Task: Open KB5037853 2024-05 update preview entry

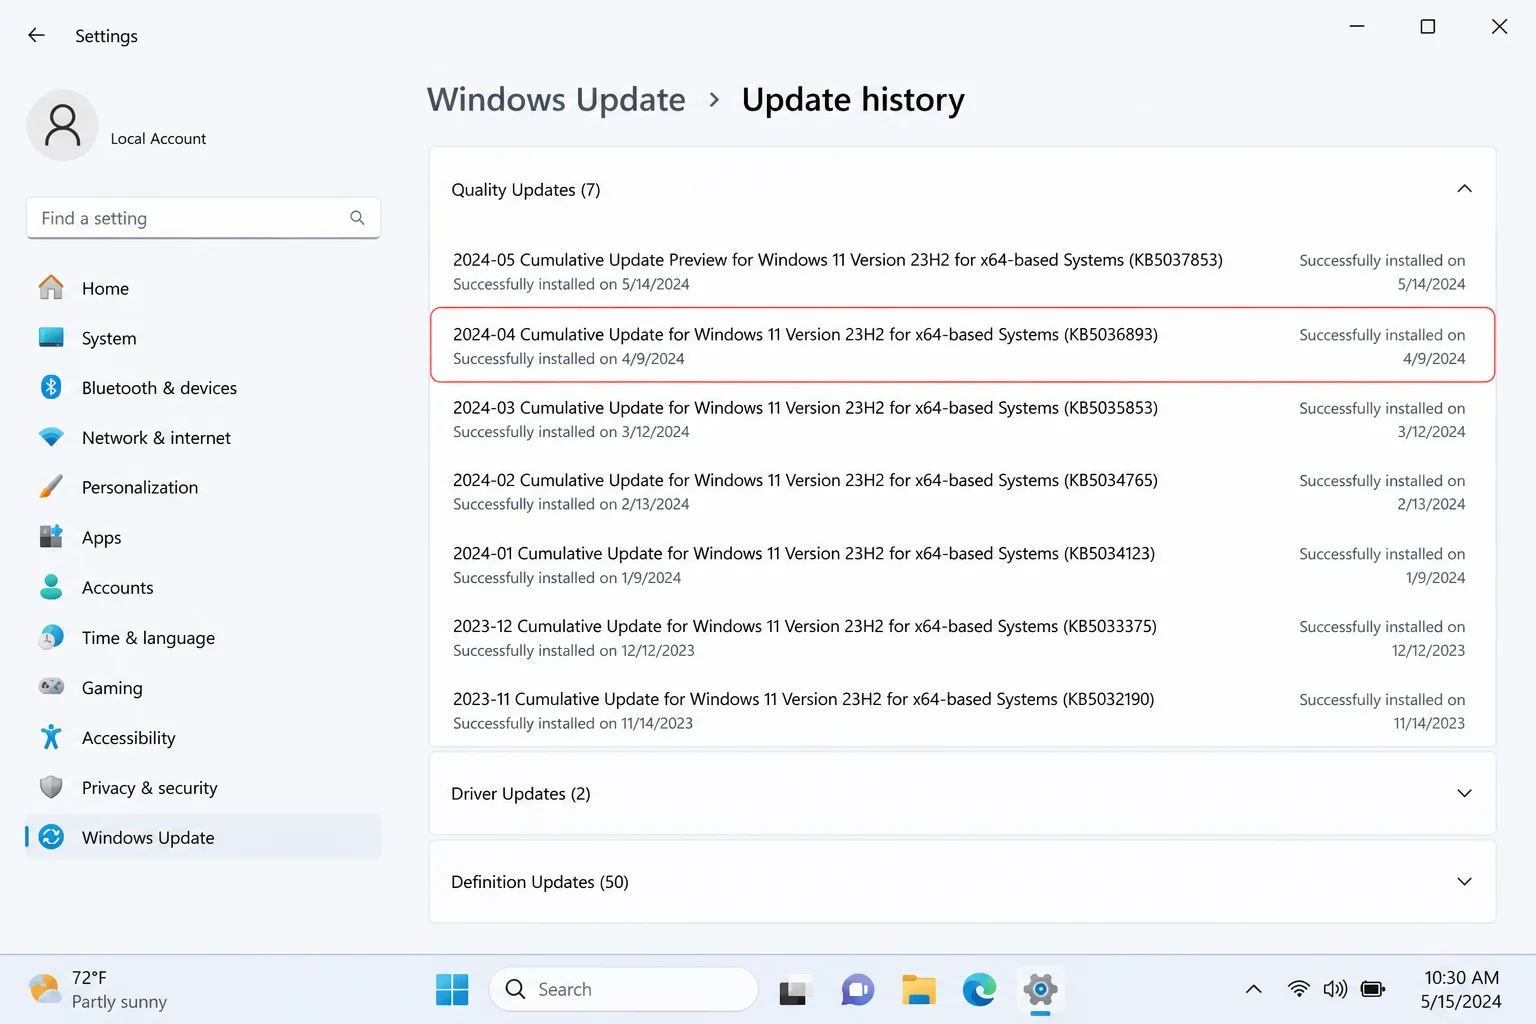Action: [x=962, y=271]
